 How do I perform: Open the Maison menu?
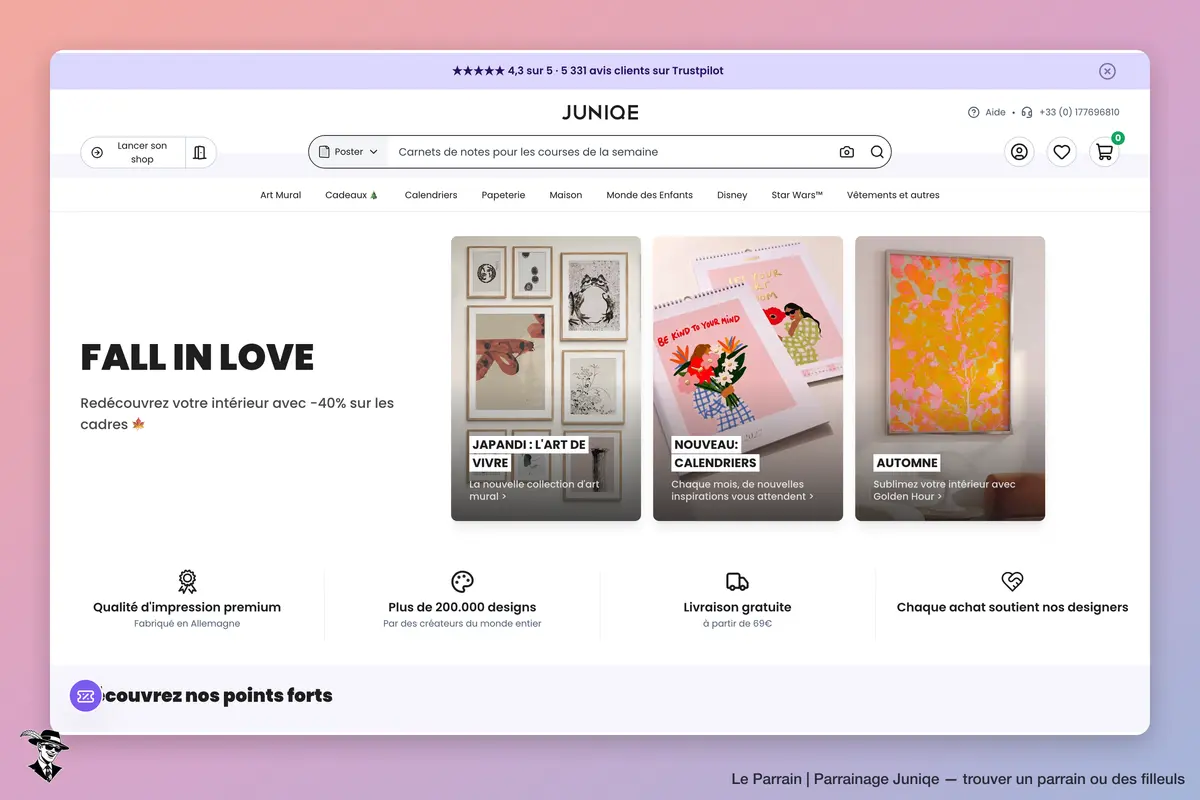click(x=566, y=195)
